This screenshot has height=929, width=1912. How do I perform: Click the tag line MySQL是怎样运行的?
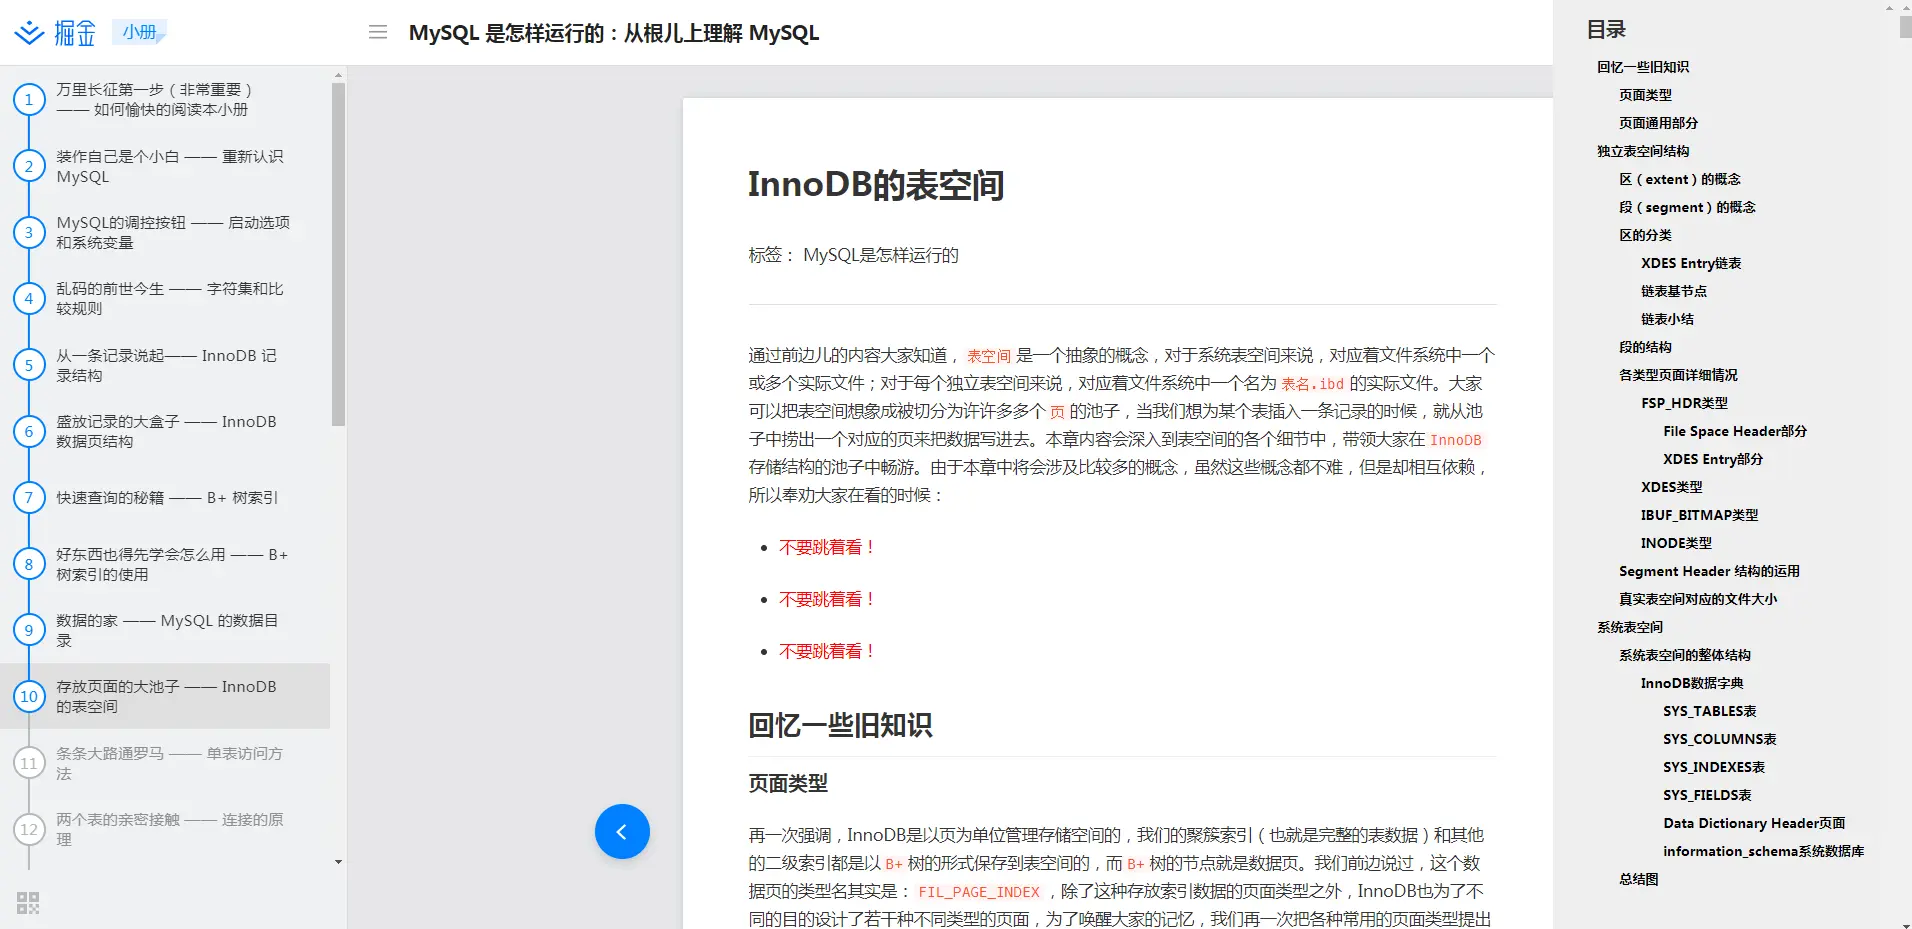click(x=881, y=255)
